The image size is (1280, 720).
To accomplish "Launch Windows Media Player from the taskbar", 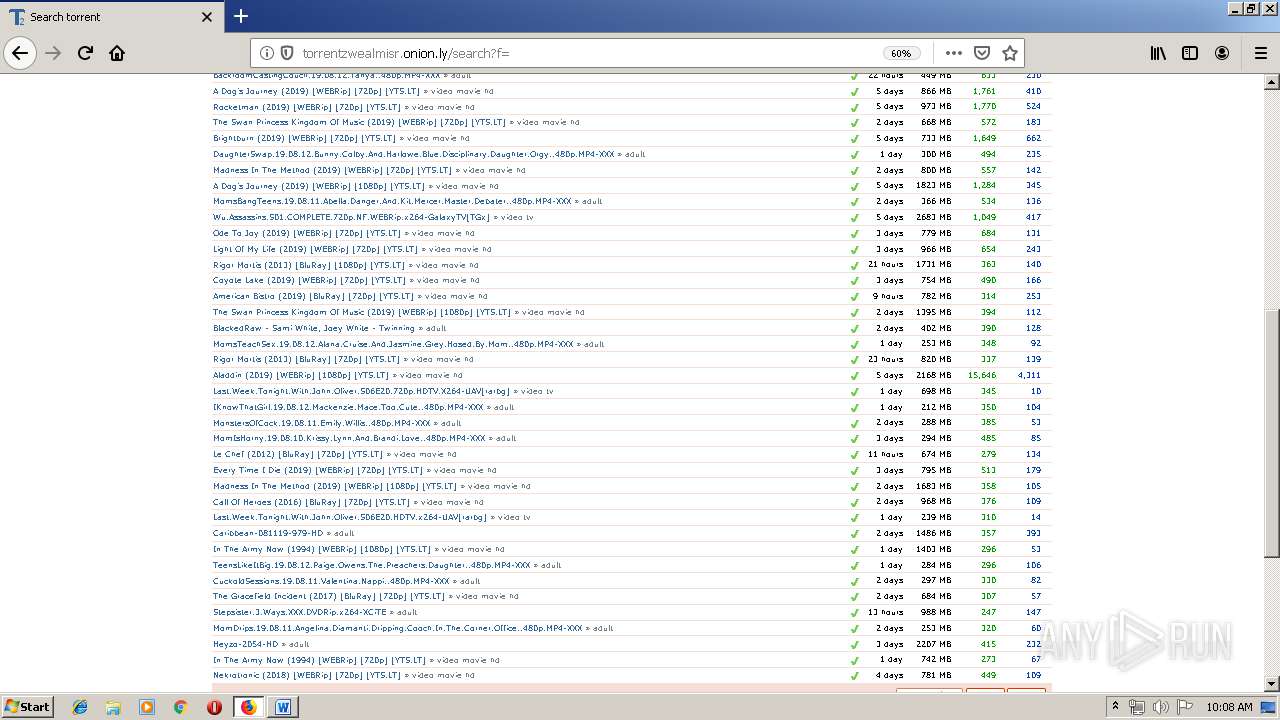I will (147, 707).
